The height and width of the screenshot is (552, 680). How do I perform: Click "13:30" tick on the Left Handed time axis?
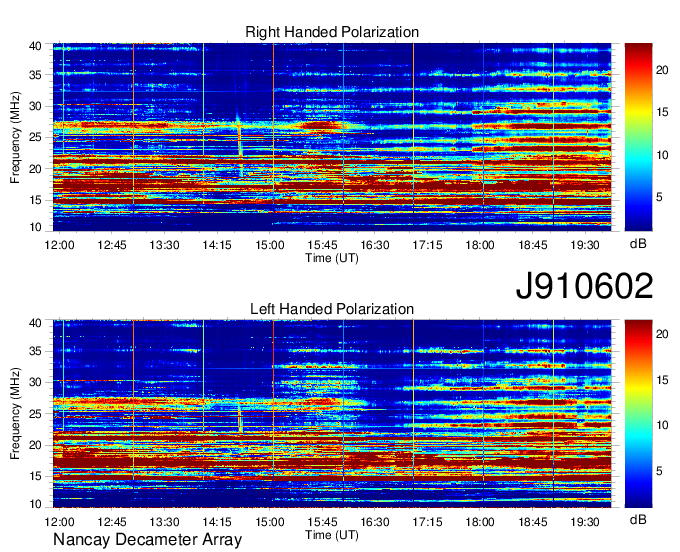tap(164, 522)
